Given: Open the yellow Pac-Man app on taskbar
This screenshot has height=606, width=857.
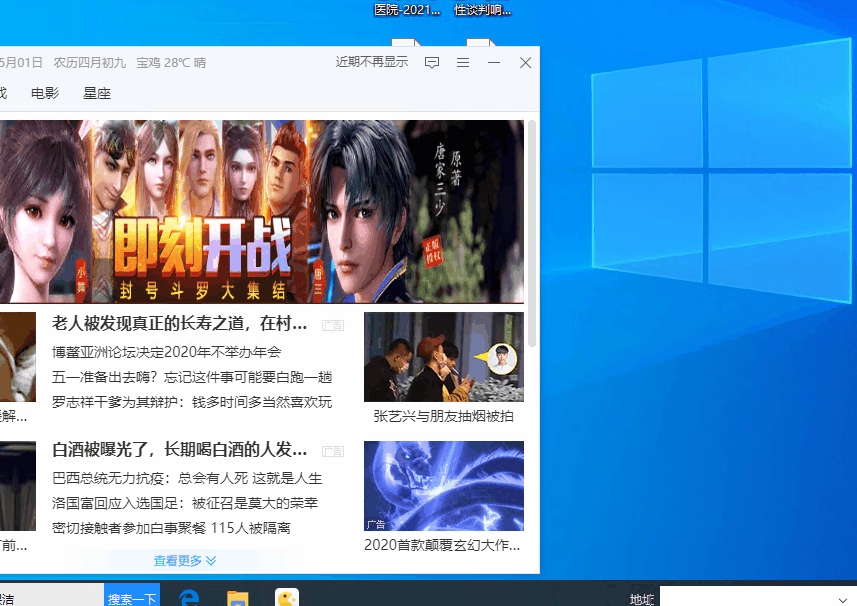Looking at the screenshot, I should (x=287, y=598).
